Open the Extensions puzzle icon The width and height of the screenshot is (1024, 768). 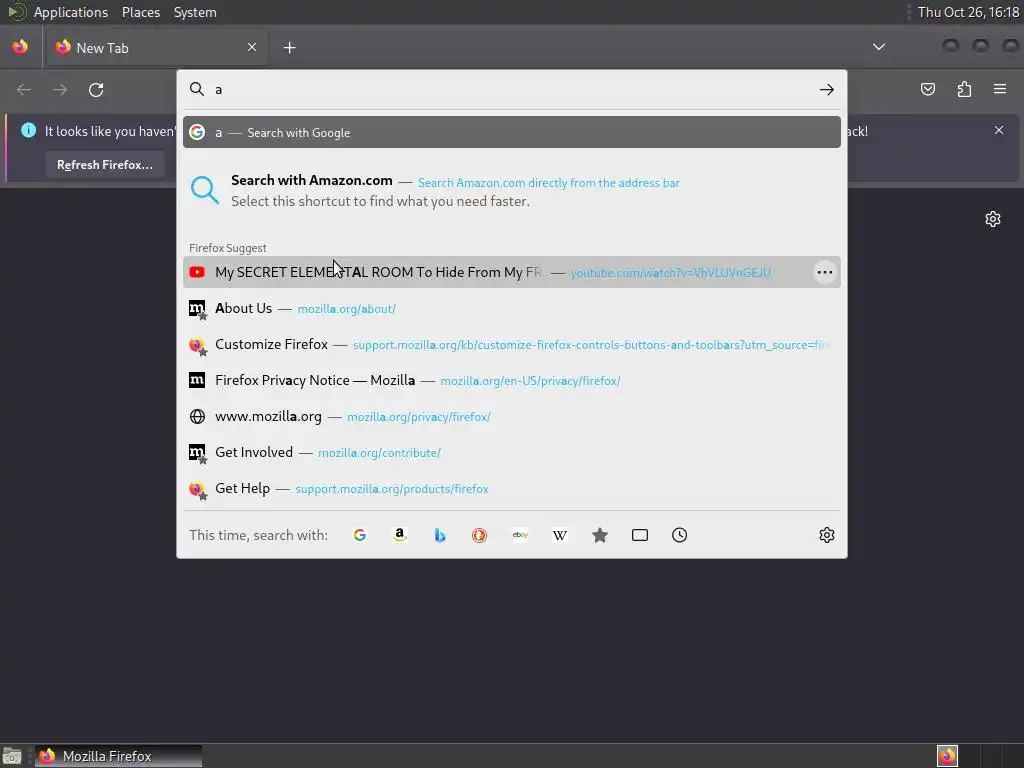click(964, 89)
